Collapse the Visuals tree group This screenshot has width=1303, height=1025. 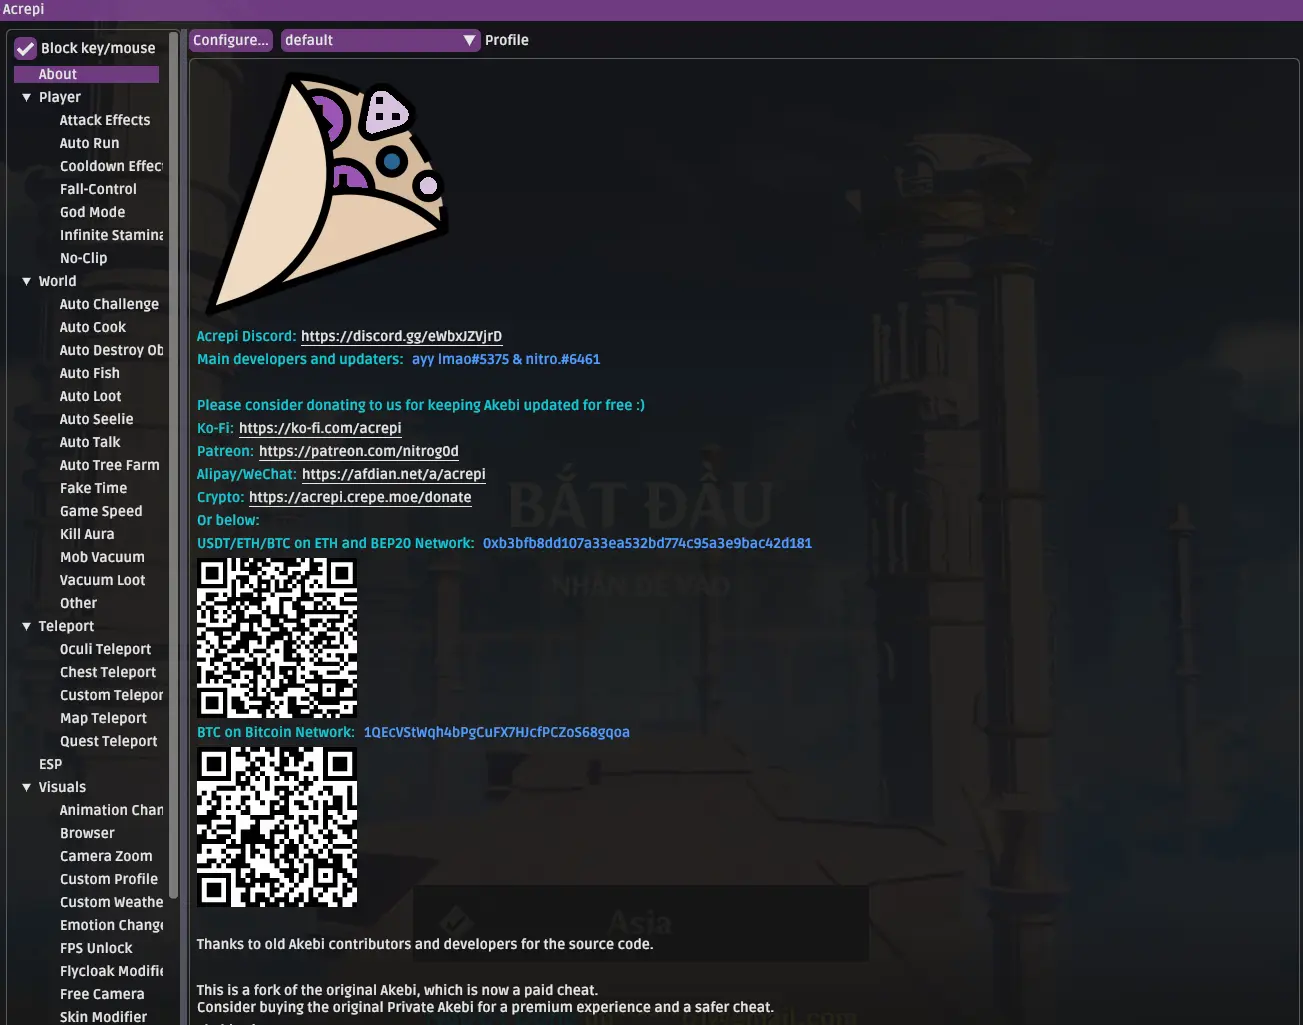point(27,787)
